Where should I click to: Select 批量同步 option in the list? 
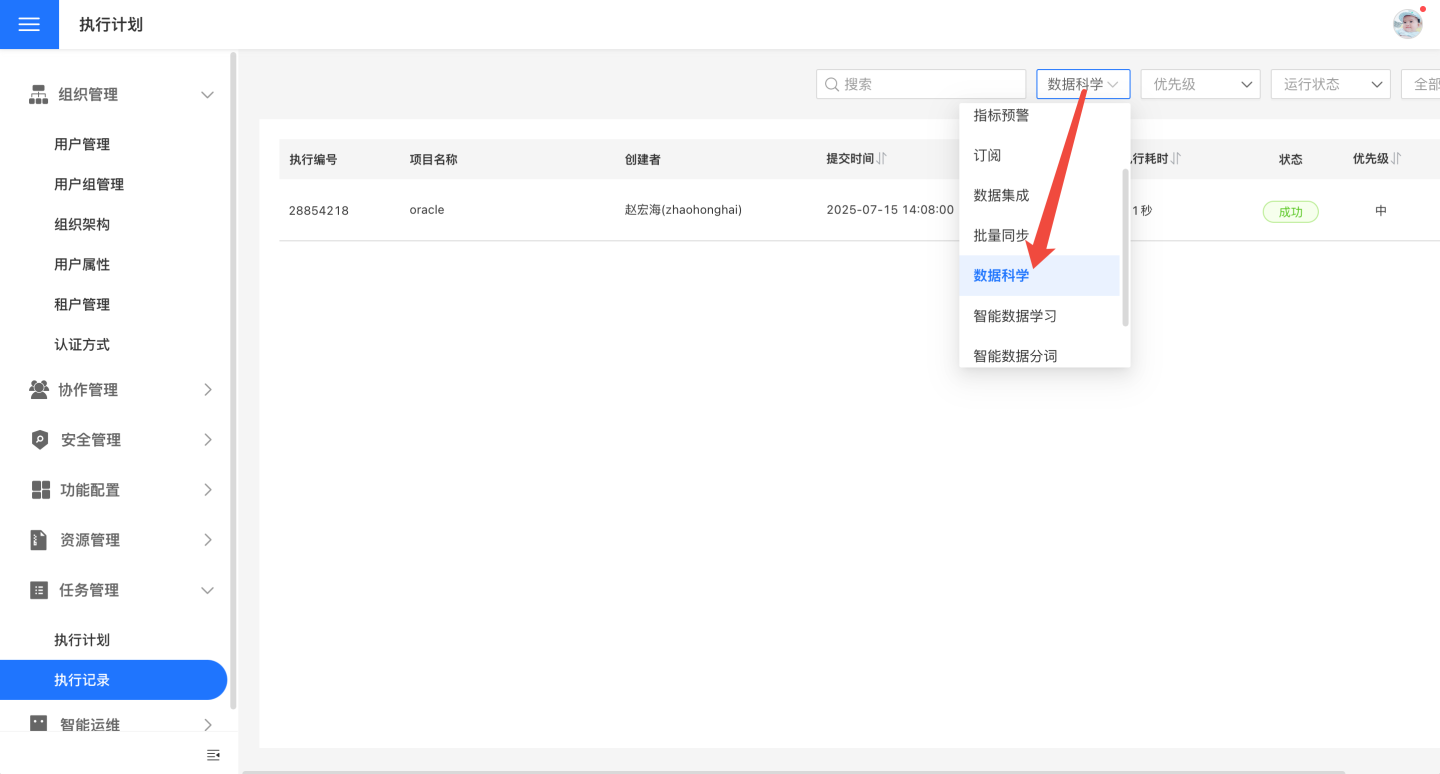tap(1002, 236)
